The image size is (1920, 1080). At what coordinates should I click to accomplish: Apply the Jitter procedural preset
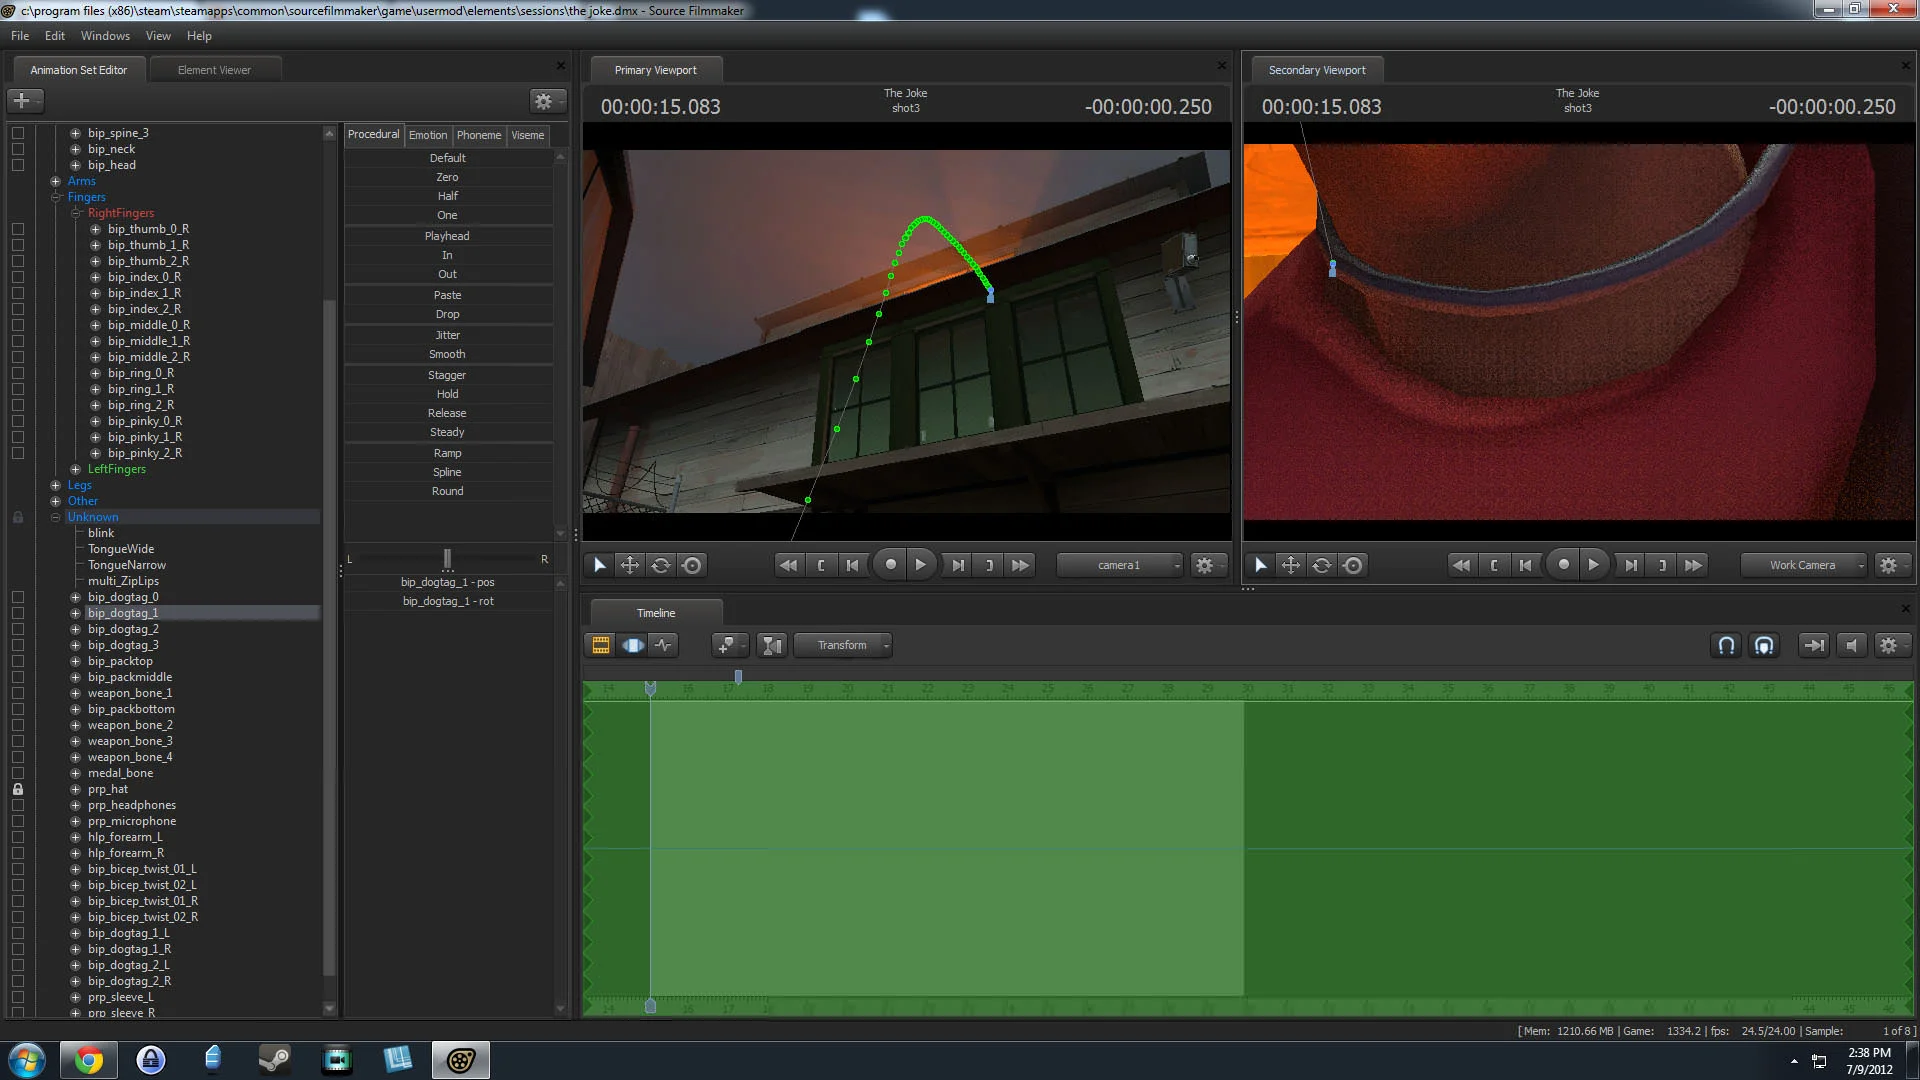tap(448, 335)
